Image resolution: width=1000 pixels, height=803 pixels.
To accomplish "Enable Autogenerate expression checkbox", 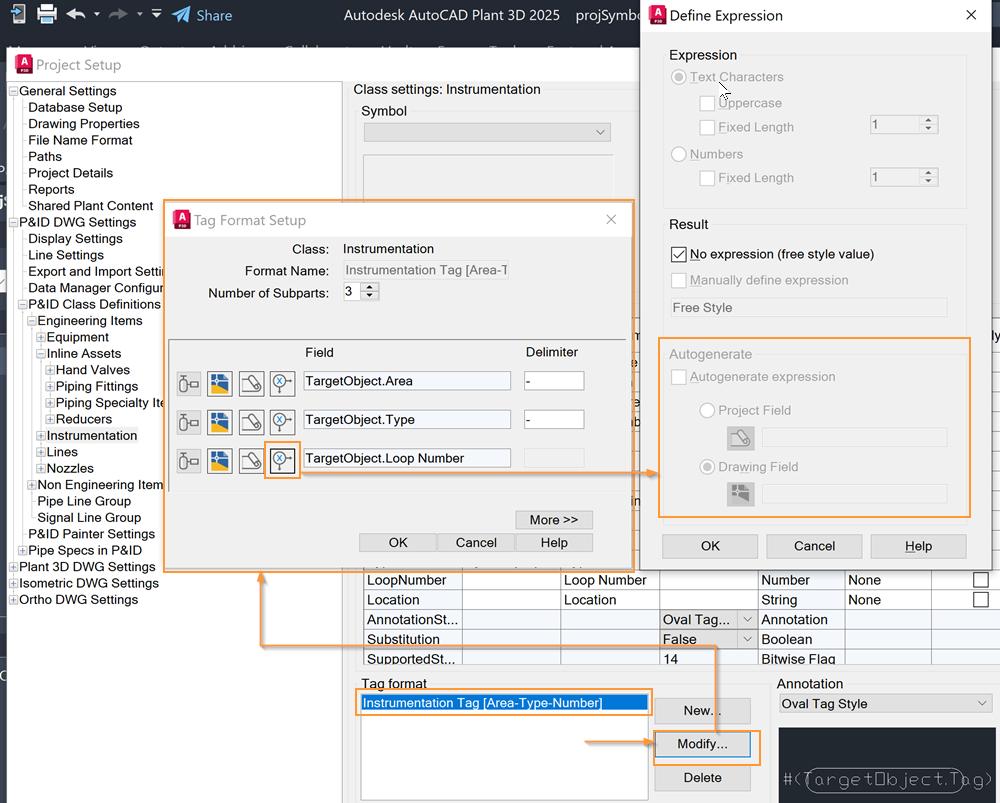I will point(679,377).
